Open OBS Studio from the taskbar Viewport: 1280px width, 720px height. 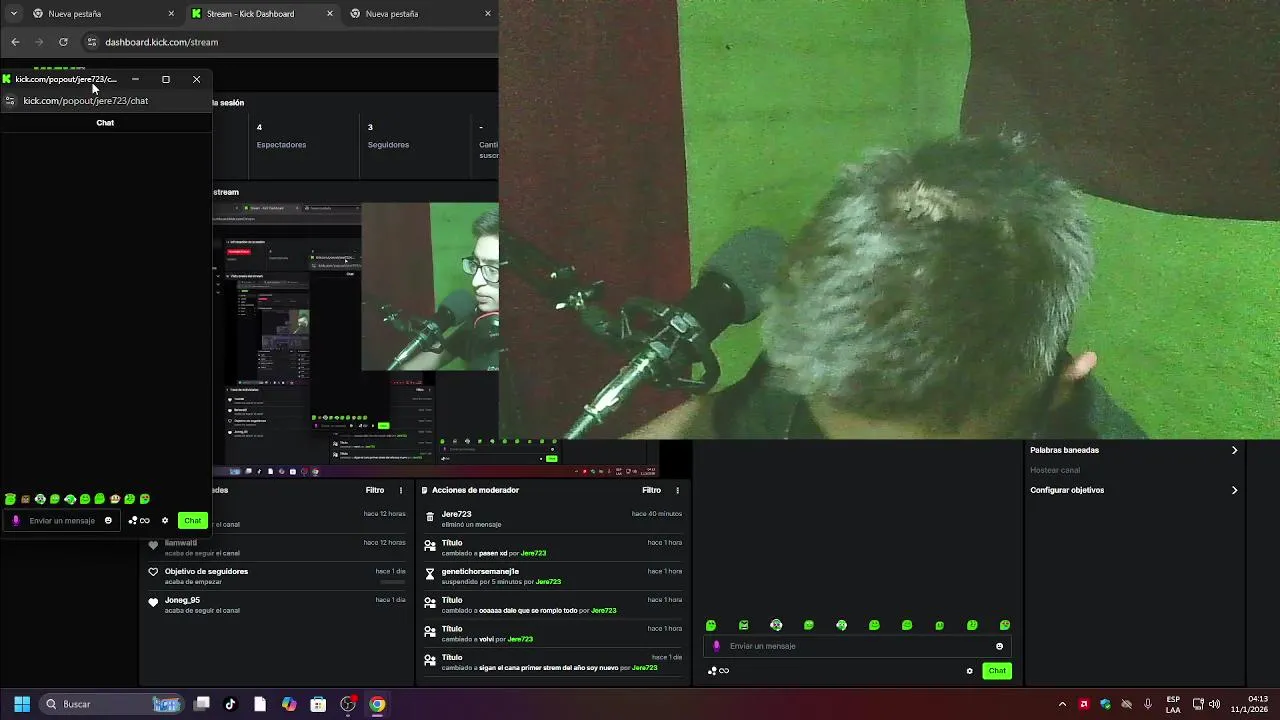[348, 704]
